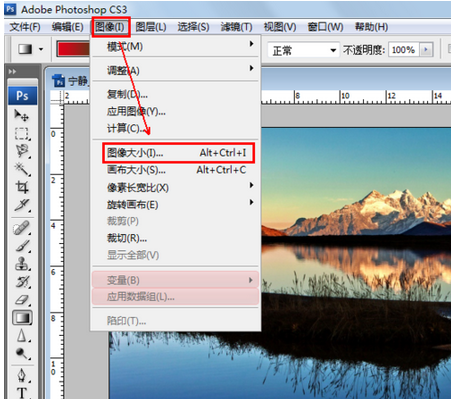Open the opacity slider arrow button
451x399 pixels.
426,50
